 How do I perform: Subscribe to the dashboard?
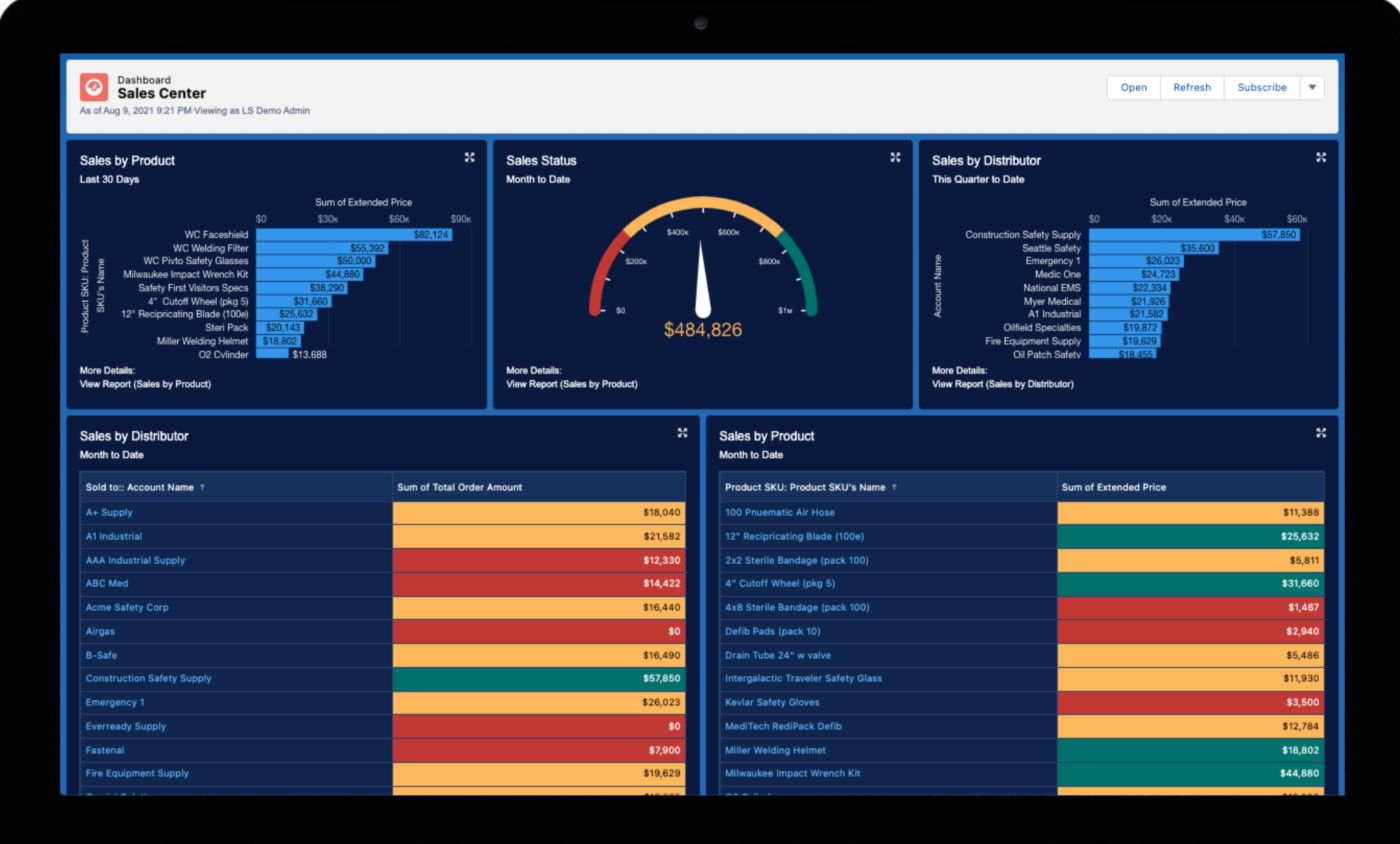1262,87
